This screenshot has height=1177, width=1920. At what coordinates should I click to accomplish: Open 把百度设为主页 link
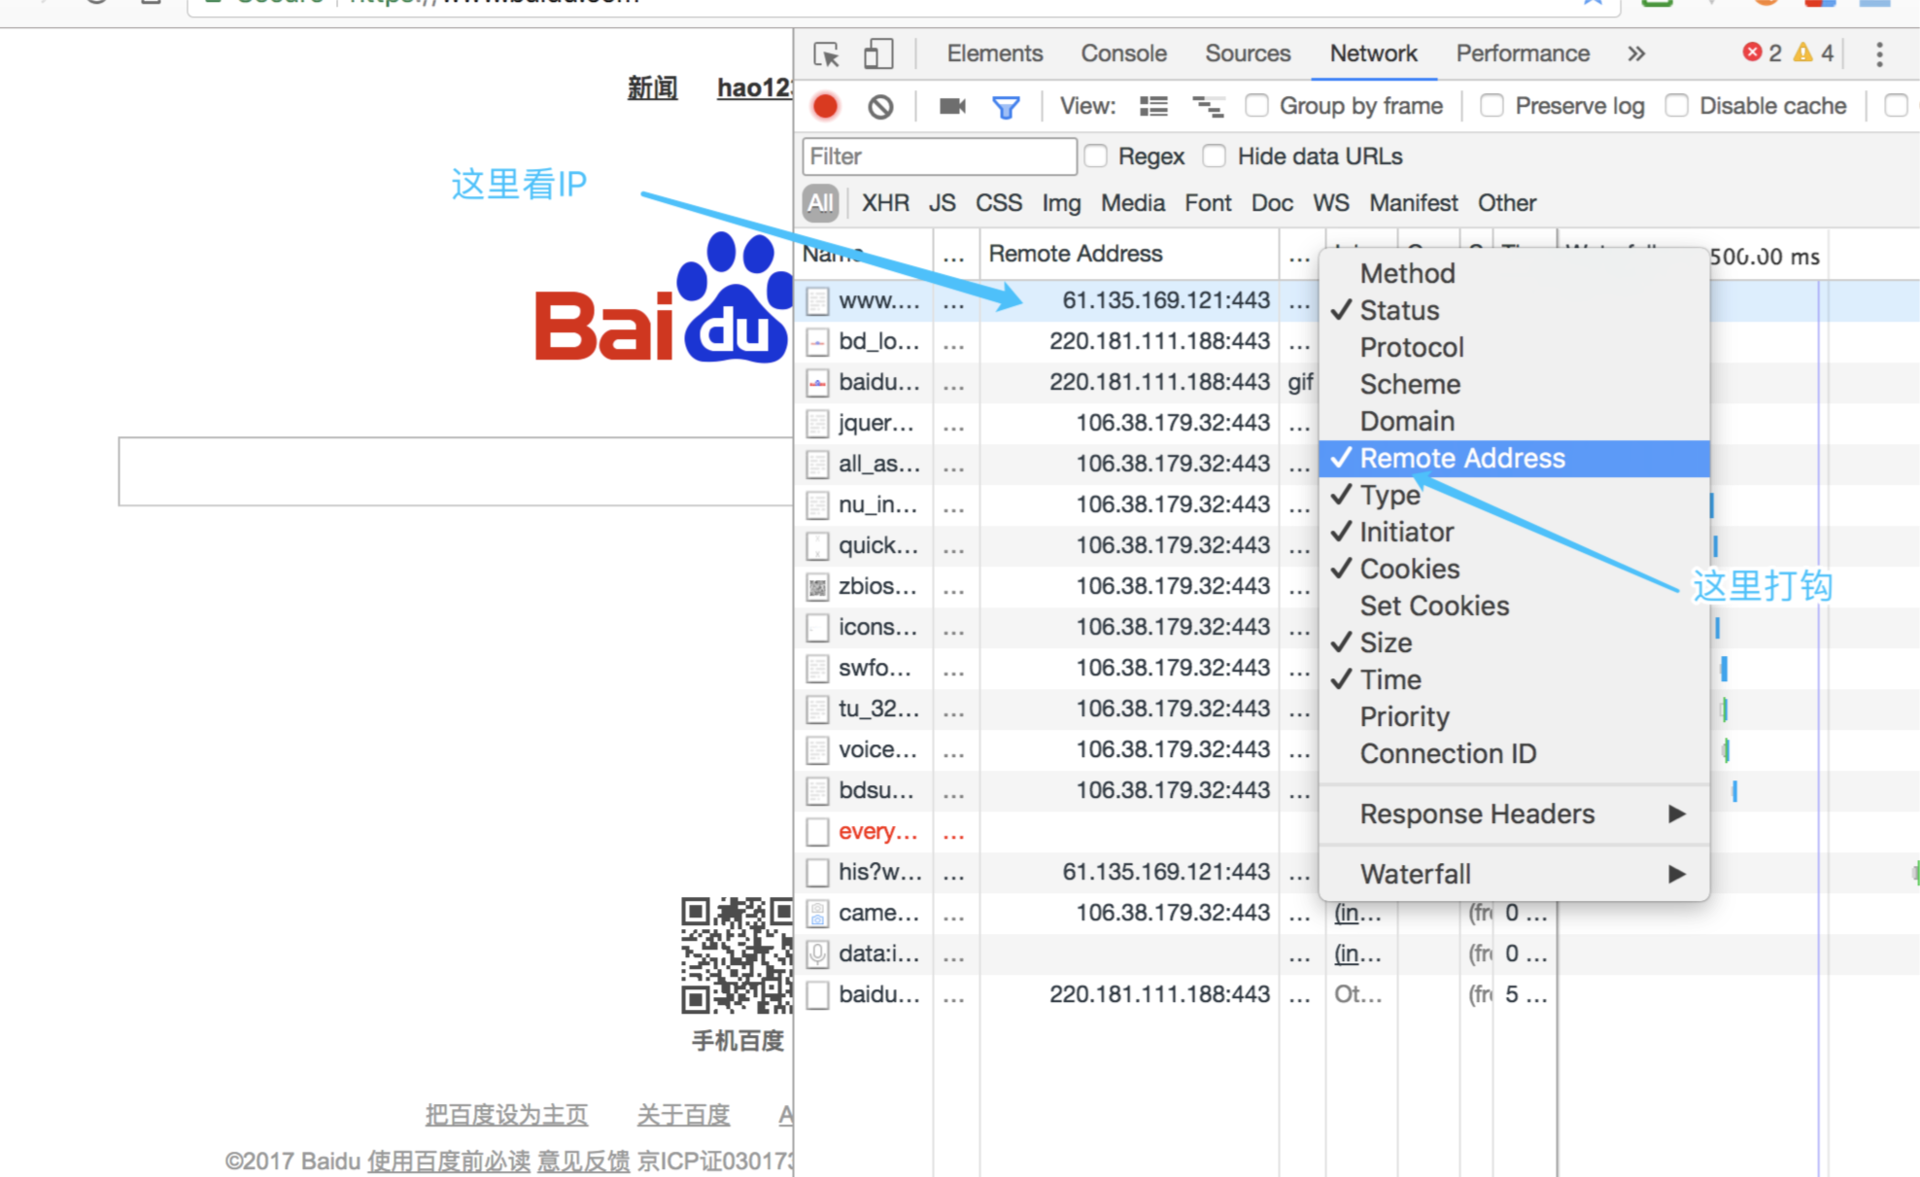tap(506, 1114)
